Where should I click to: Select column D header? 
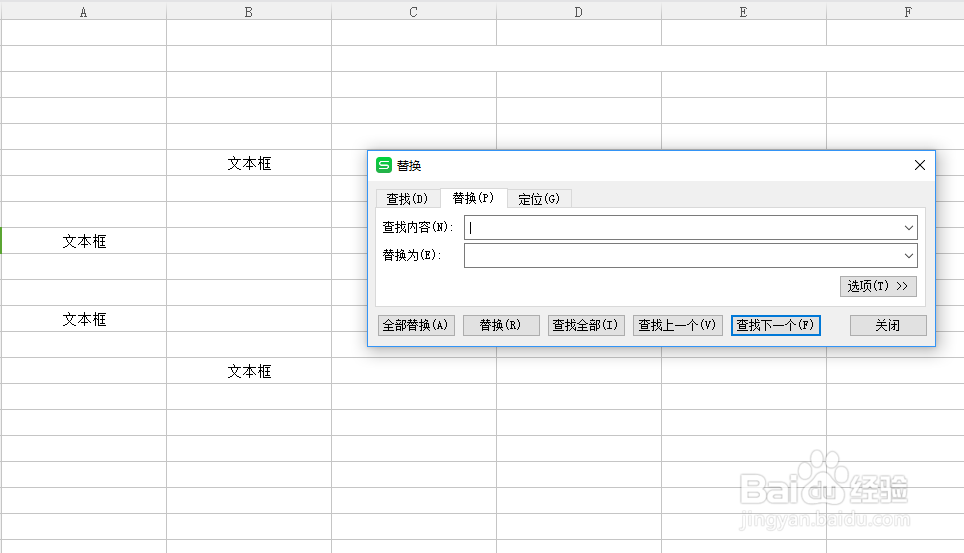[579, 12]
